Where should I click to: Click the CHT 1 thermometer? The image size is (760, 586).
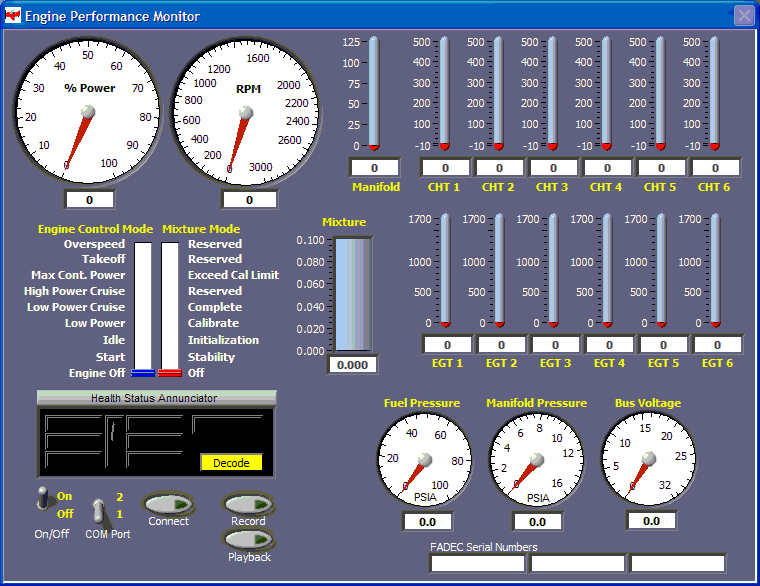[x=444, y=93]
